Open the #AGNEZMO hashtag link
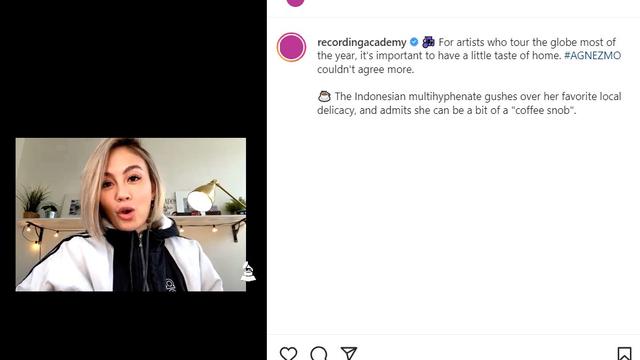The image size is (640, 360). coord(593,56)
